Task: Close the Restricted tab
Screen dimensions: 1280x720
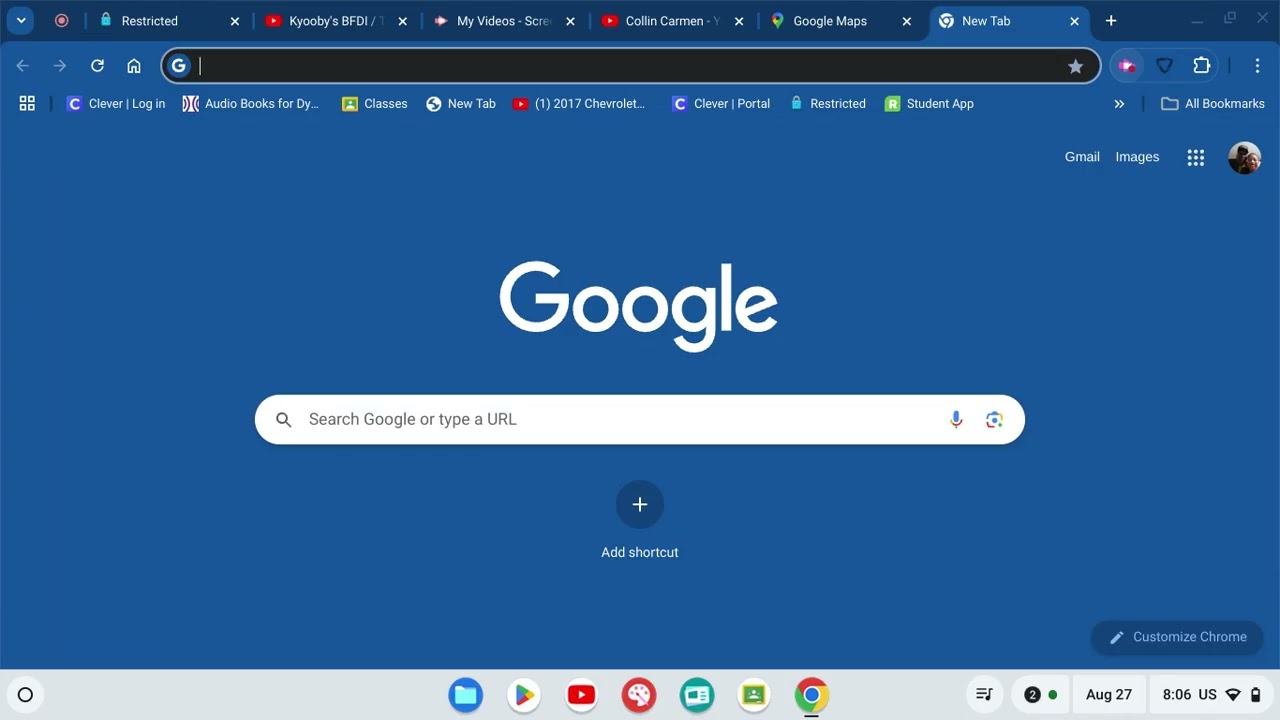Action: click(x=235, y=21)
